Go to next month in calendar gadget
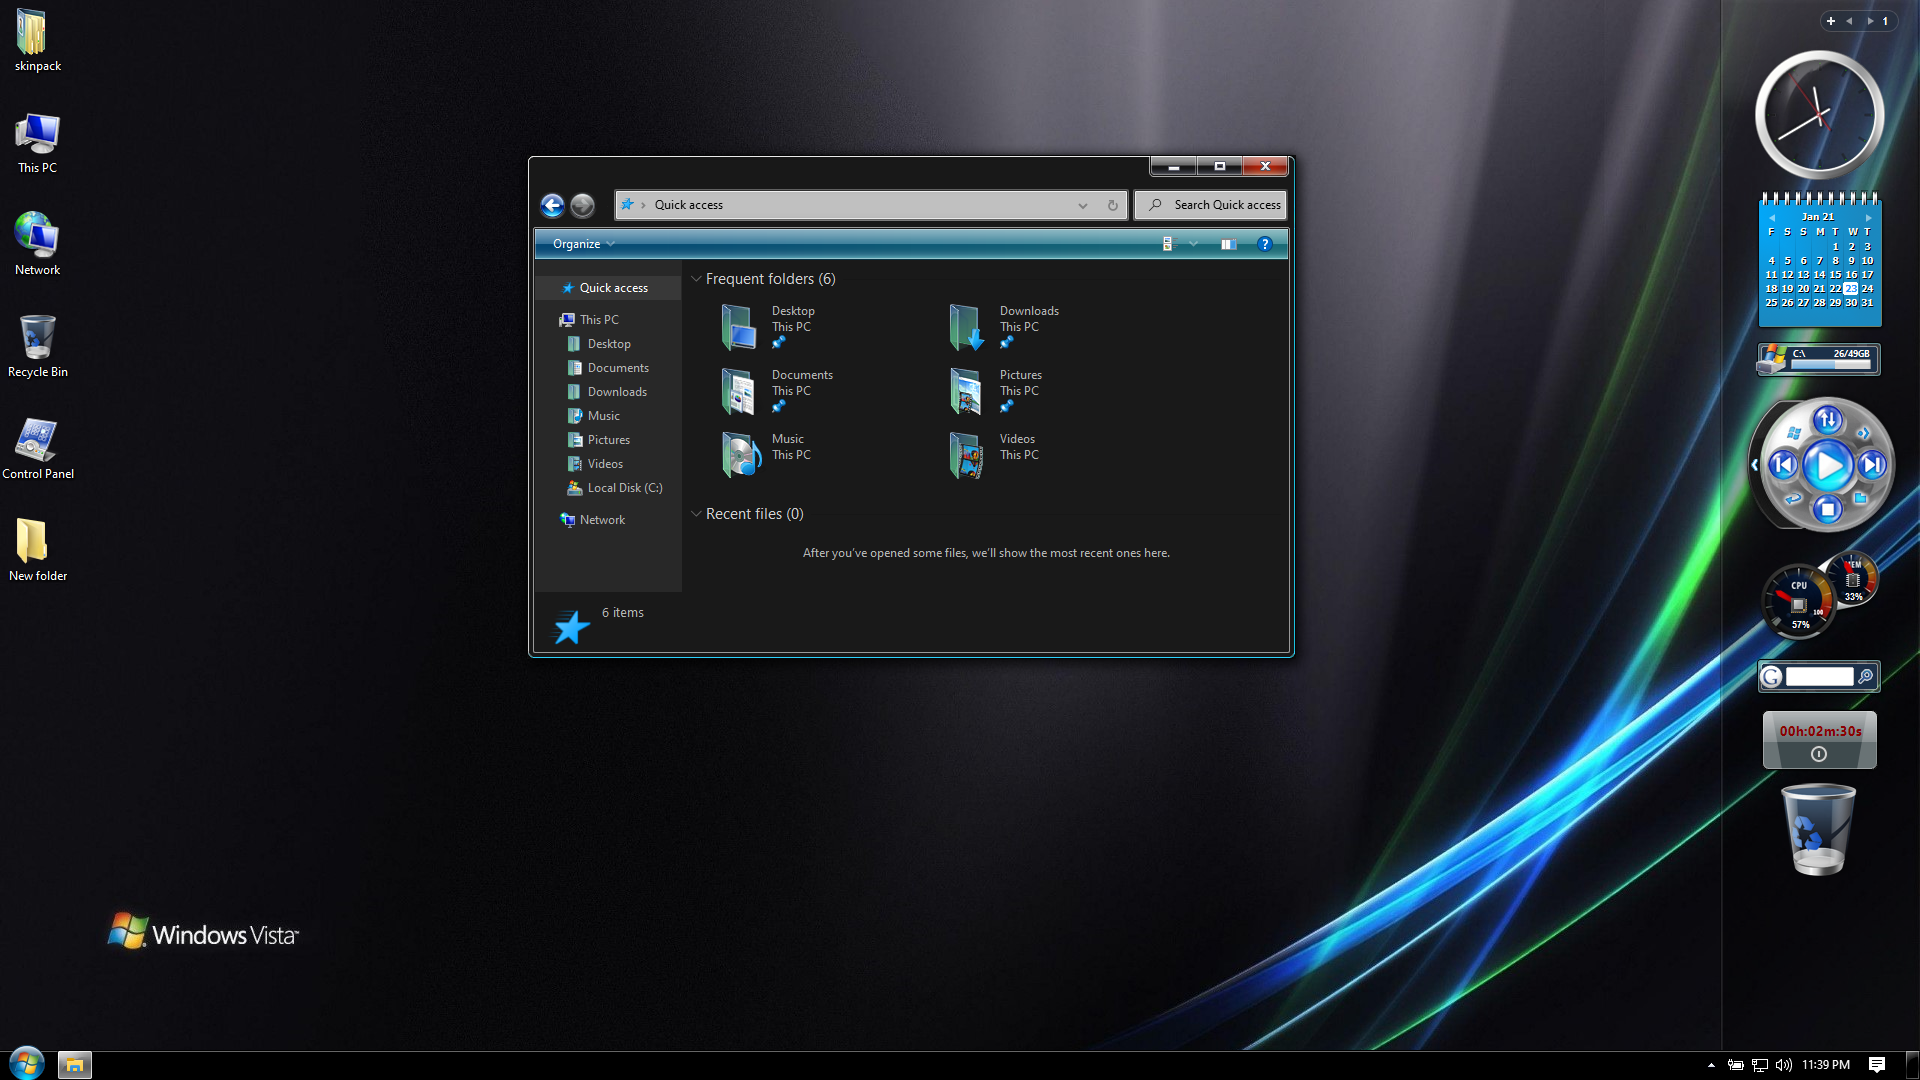 [1868, 217]
